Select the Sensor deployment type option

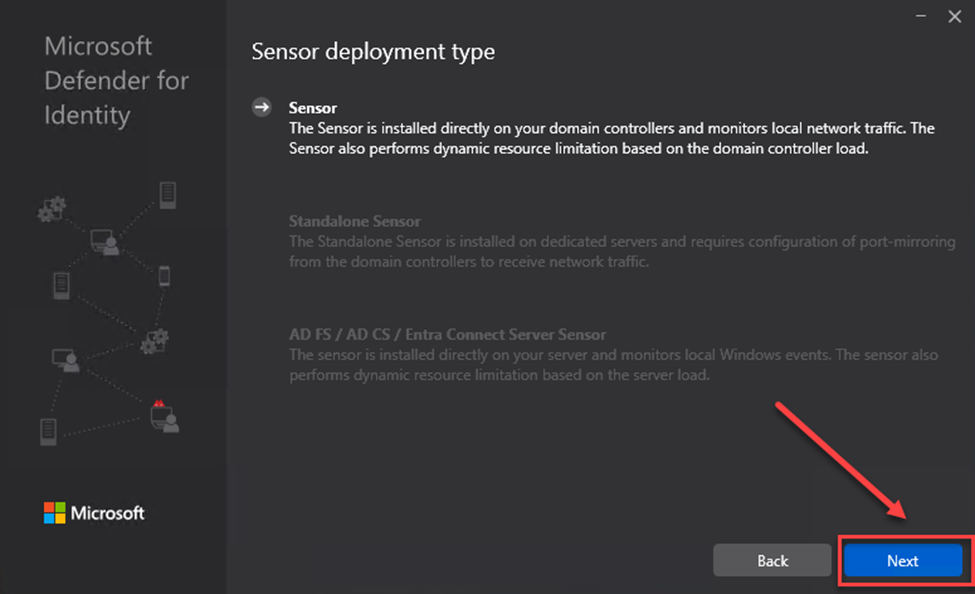pyautogui.click(x=313, y=107)
